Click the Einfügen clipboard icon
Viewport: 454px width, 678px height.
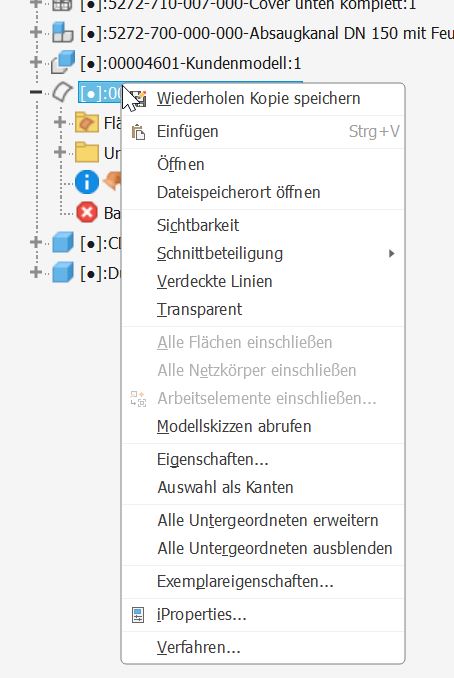[x=138, y=132]
